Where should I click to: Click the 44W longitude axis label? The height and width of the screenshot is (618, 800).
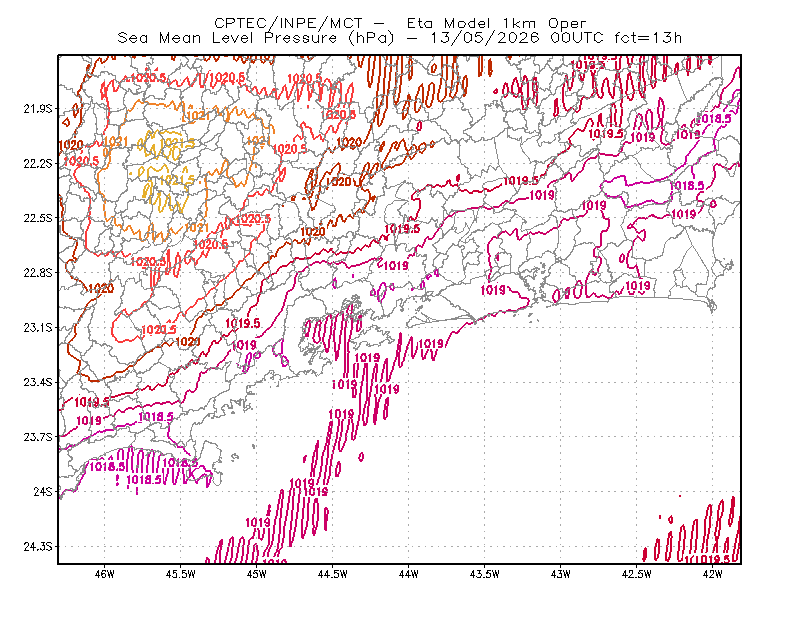[x=409, y=574]
